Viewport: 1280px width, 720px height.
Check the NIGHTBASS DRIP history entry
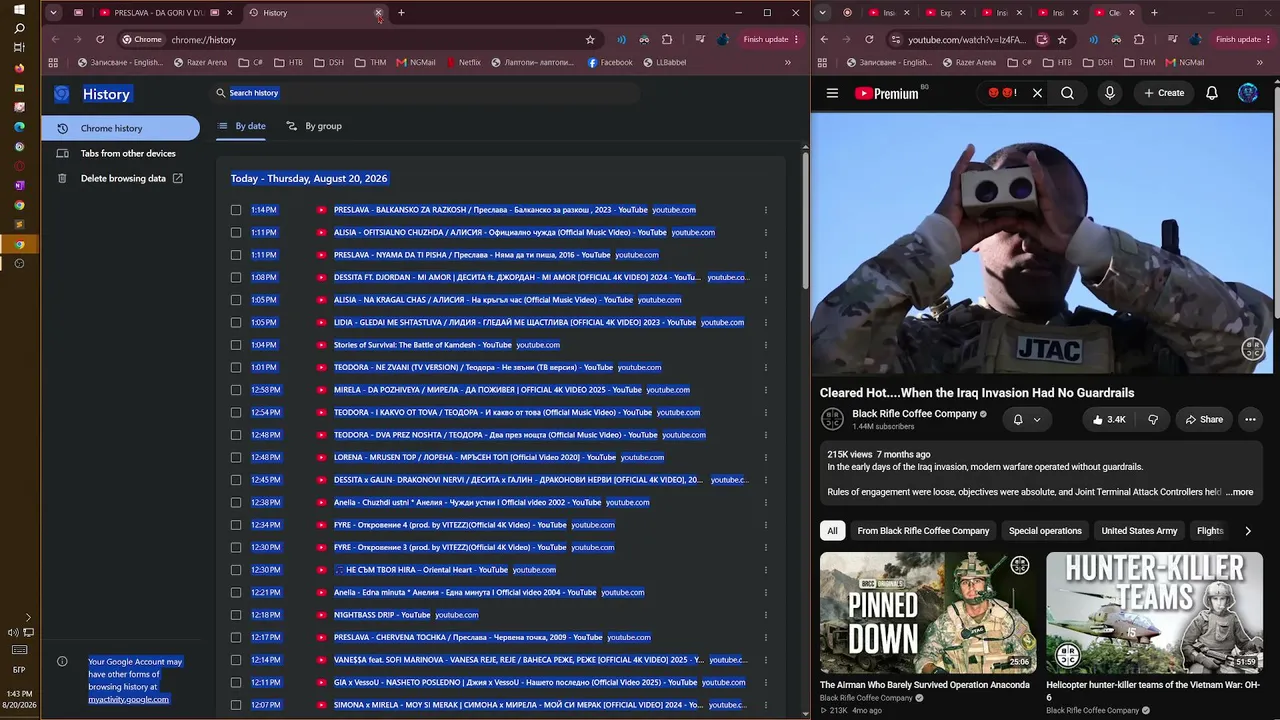[236, 615]
